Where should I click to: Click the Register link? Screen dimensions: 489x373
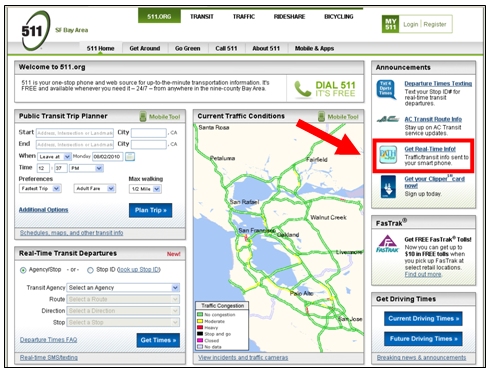coord(435,24)
